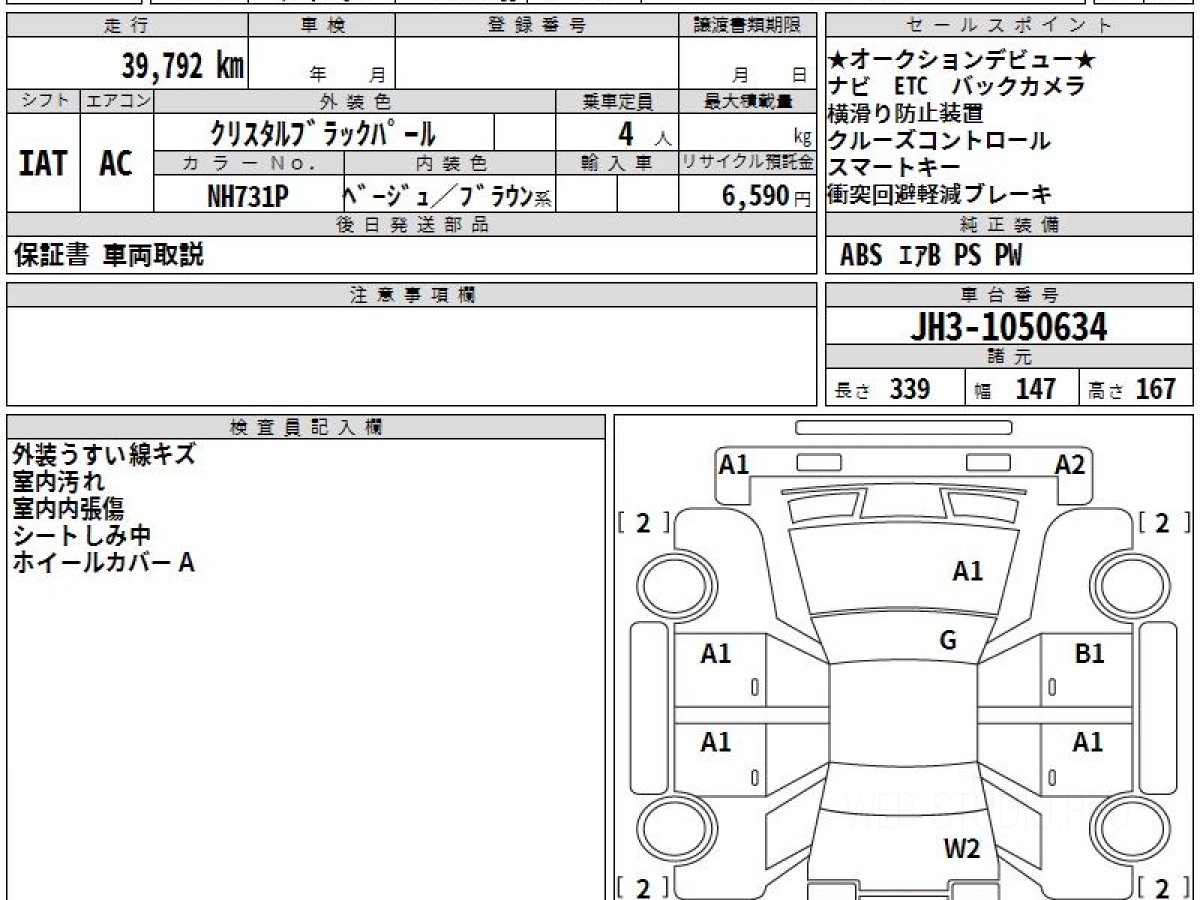Viewport: 1200px width, 900px height.
Task: Select the color code NH731P
Action: click(x=248, y=196)
